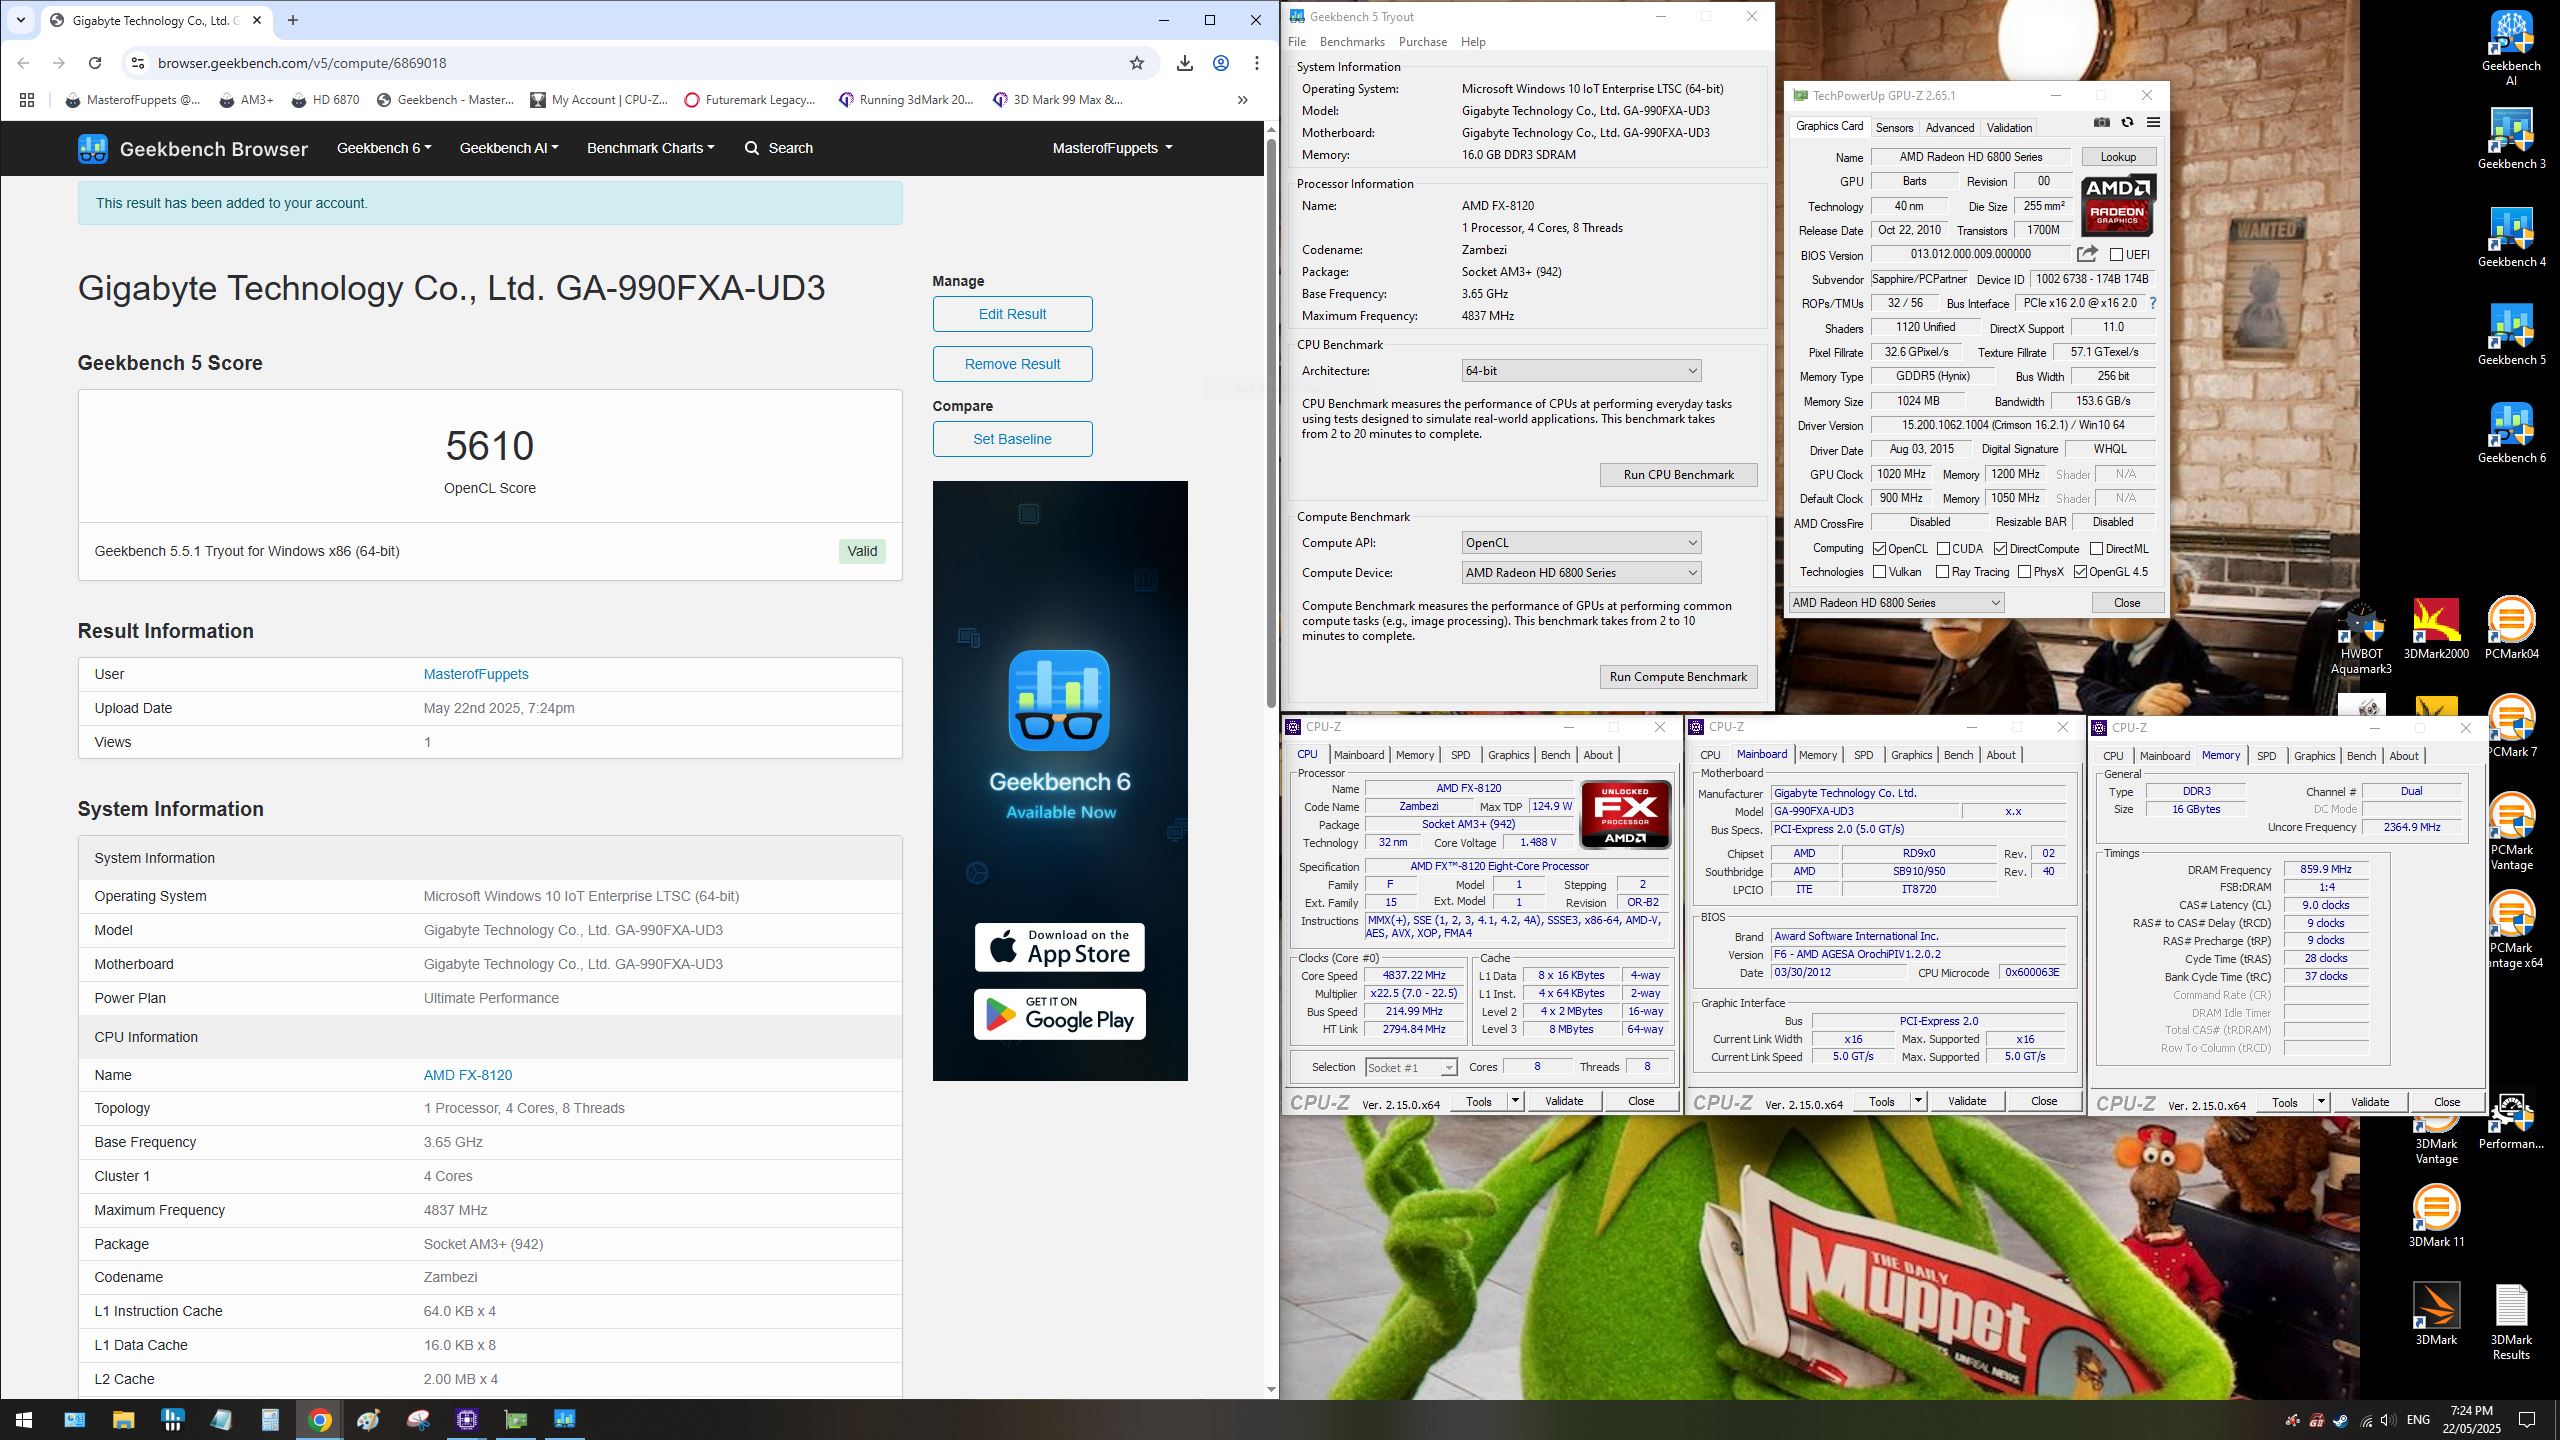The width and height of the screenshot is (2560, 1440).
Task: Open Chrome downloads icon
Action: [x=1185, y=63]
